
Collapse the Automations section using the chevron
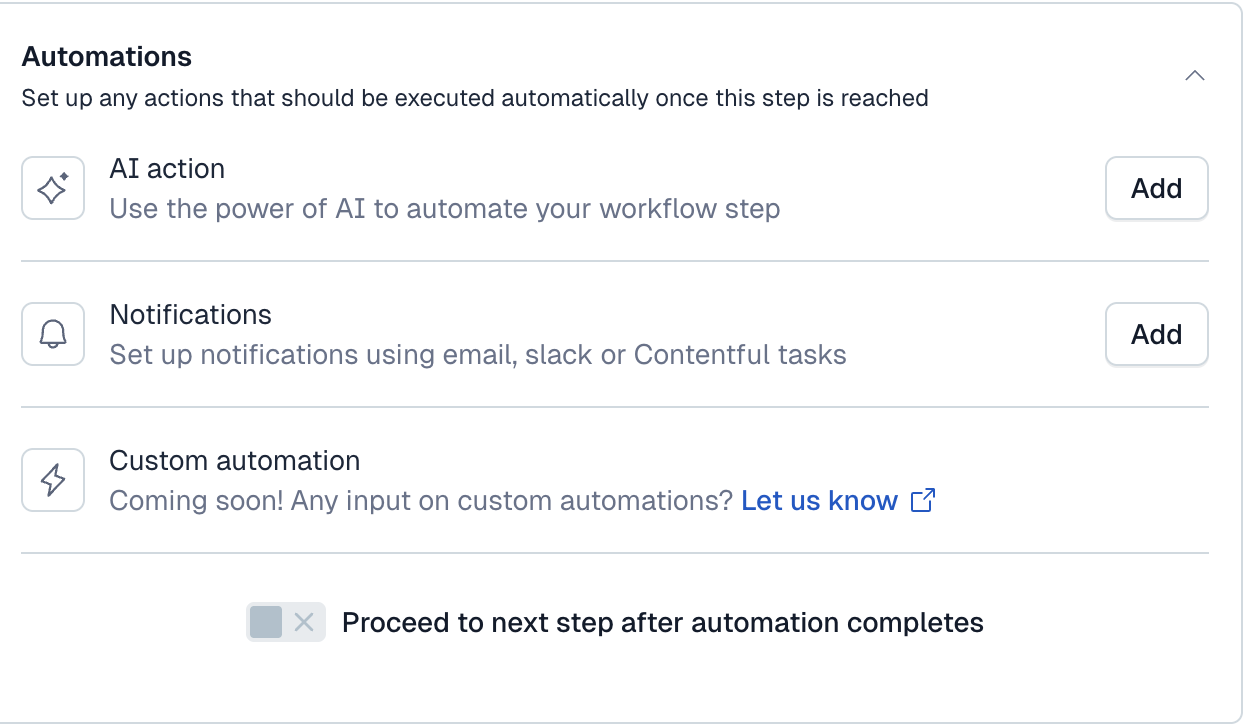tap(1194, 76)
